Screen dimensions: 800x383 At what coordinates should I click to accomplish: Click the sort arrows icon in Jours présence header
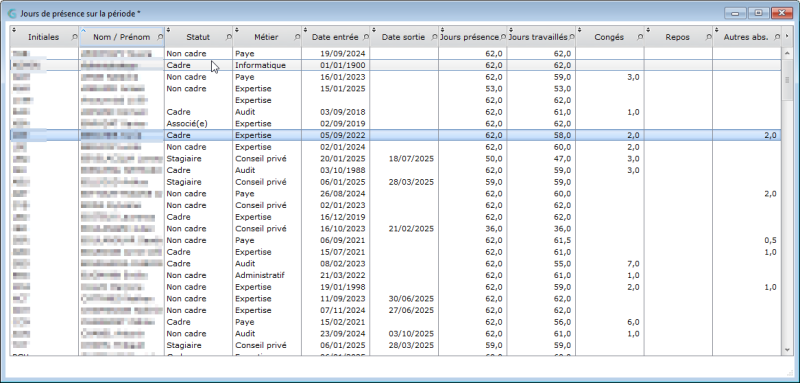coord(442,29)
